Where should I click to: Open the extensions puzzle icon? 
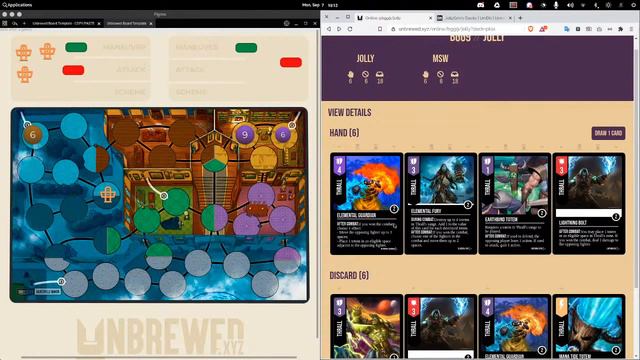point(620,29)
